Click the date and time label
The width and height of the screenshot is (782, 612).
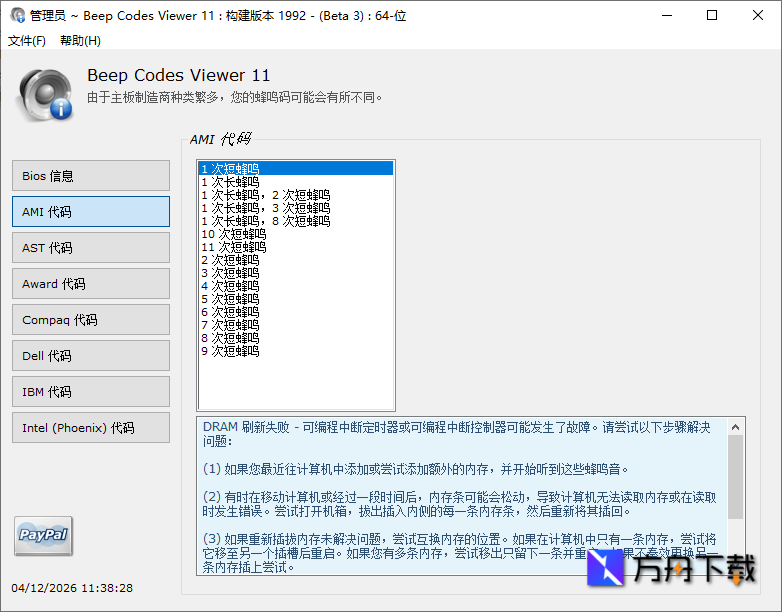(72, 588)
